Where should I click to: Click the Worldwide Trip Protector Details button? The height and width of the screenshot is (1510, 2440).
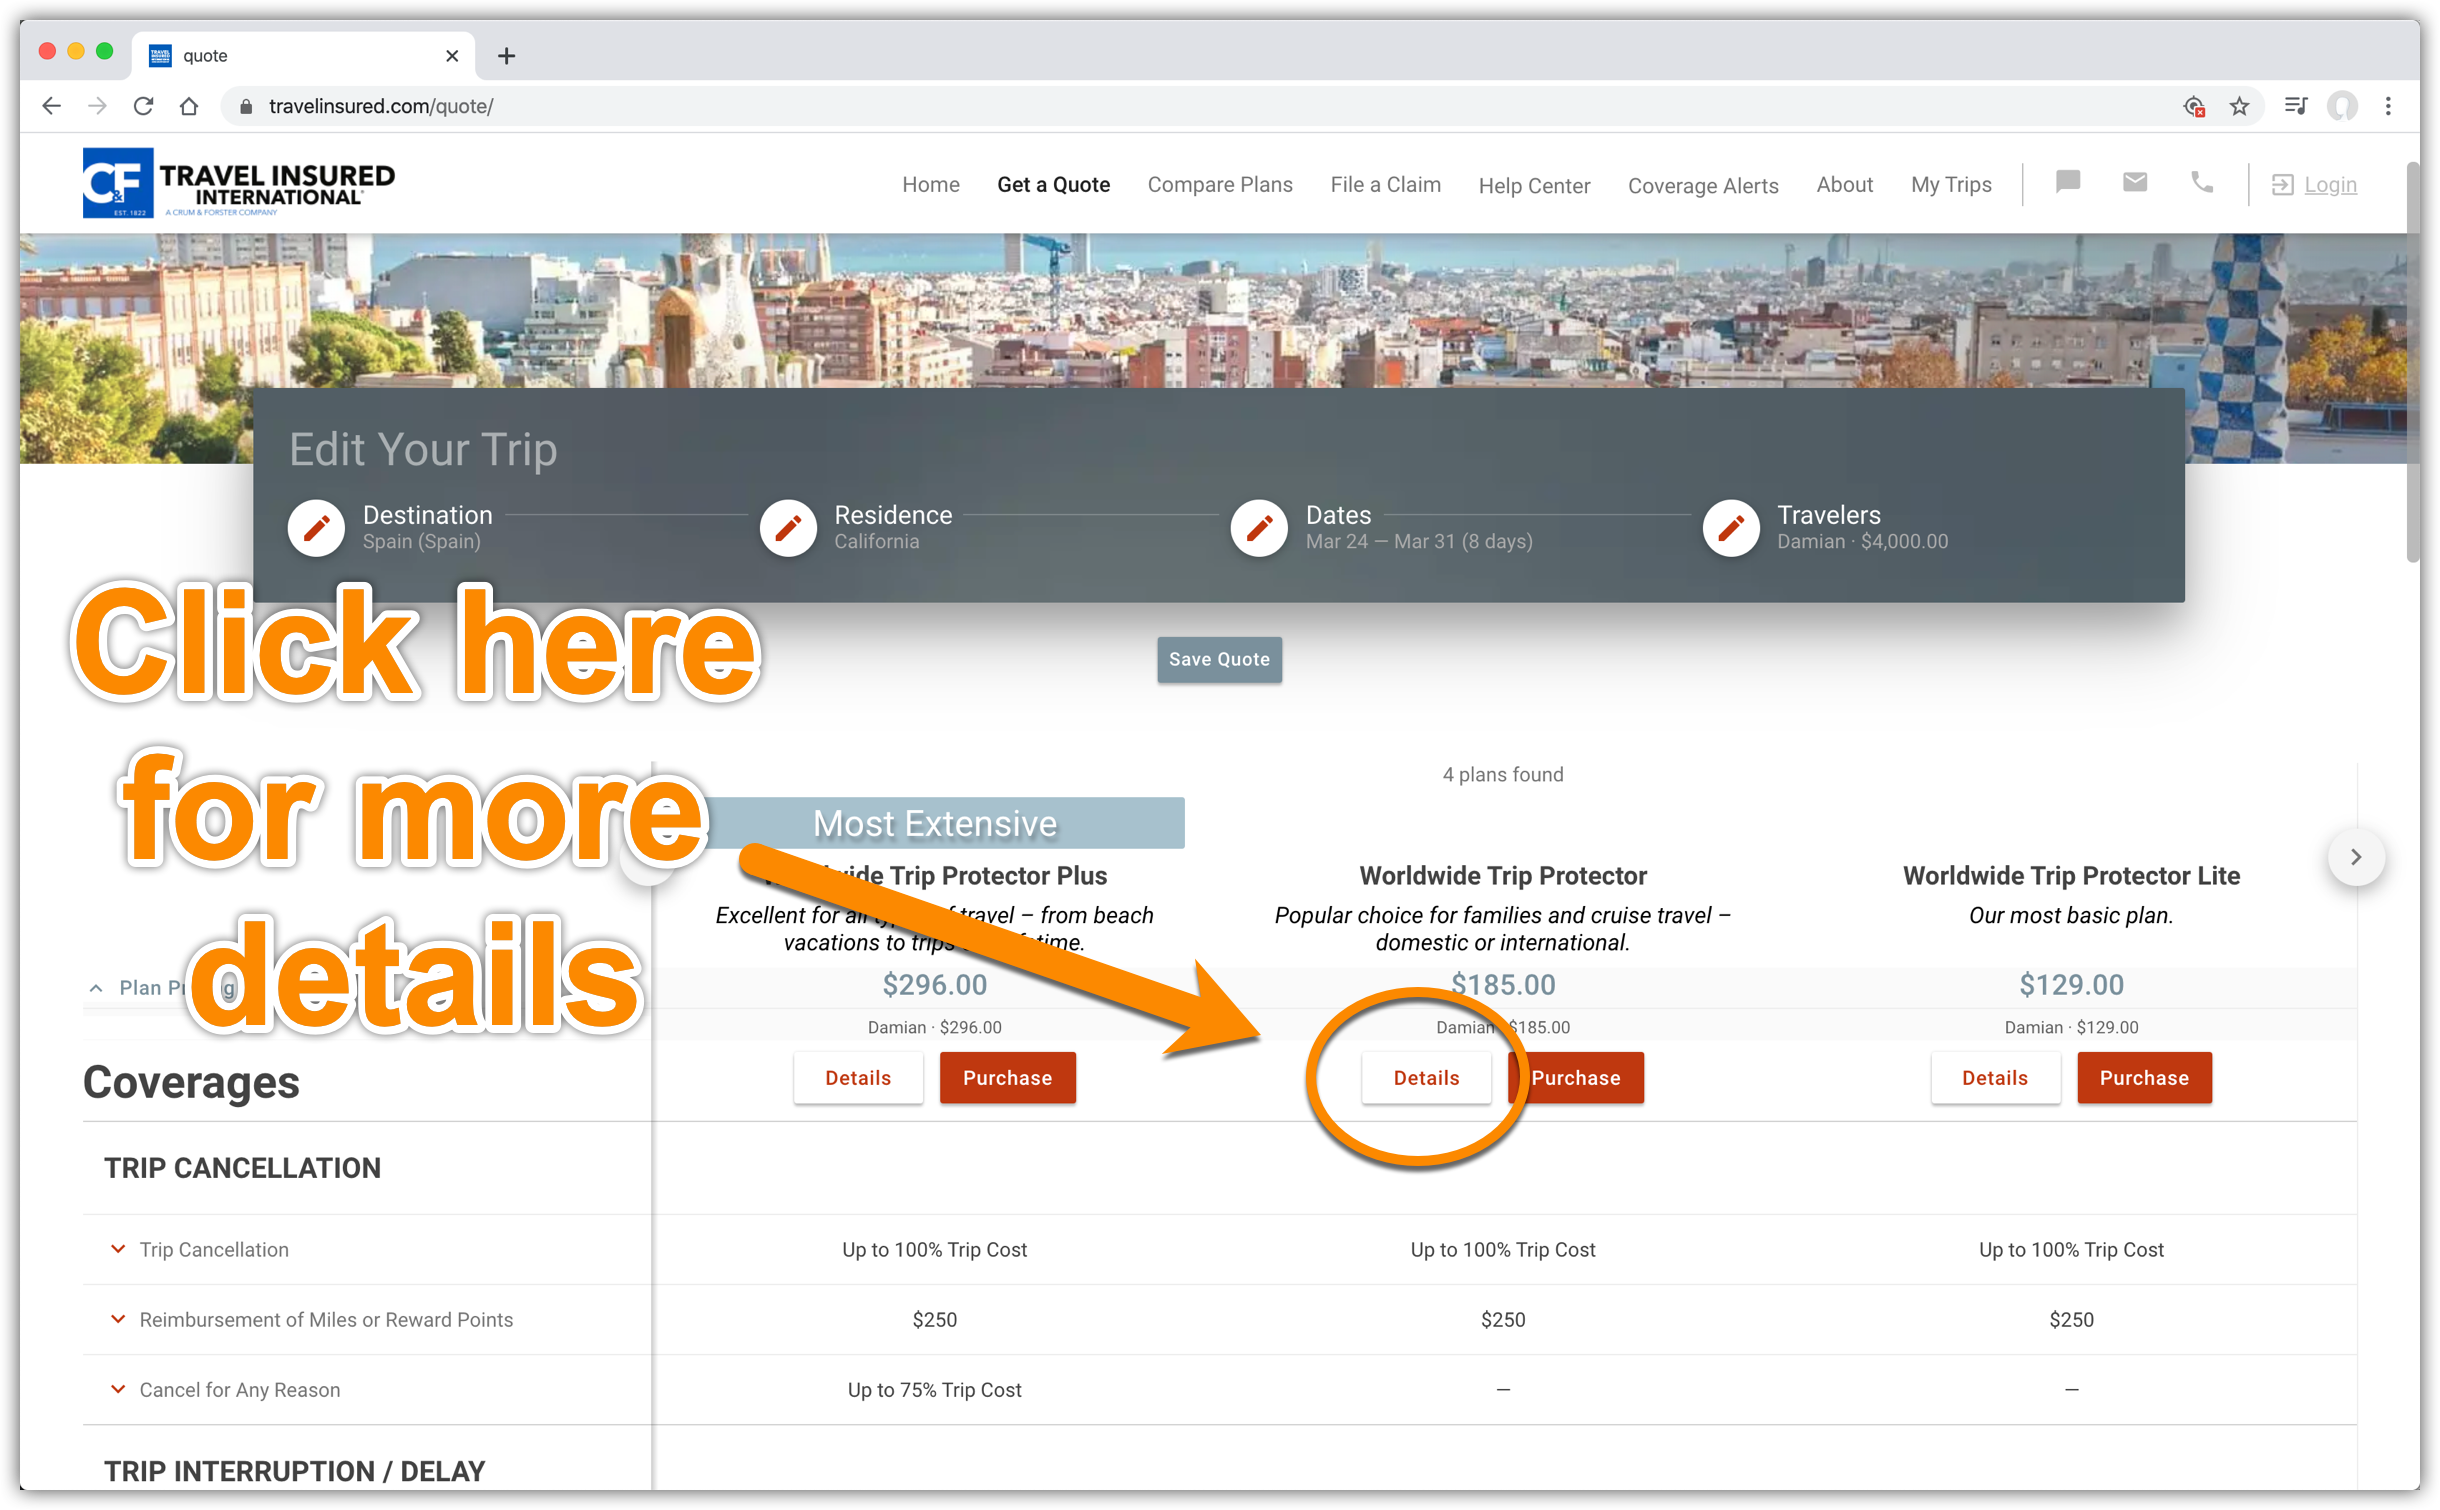[1426, 1078]
